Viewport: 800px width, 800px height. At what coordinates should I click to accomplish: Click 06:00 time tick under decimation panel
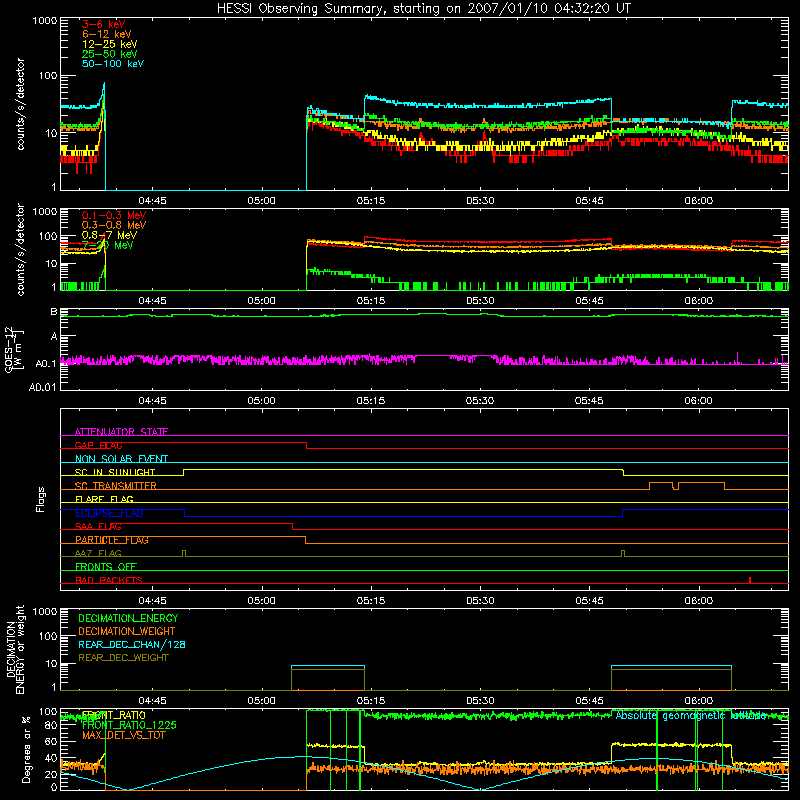click(698, 701)
